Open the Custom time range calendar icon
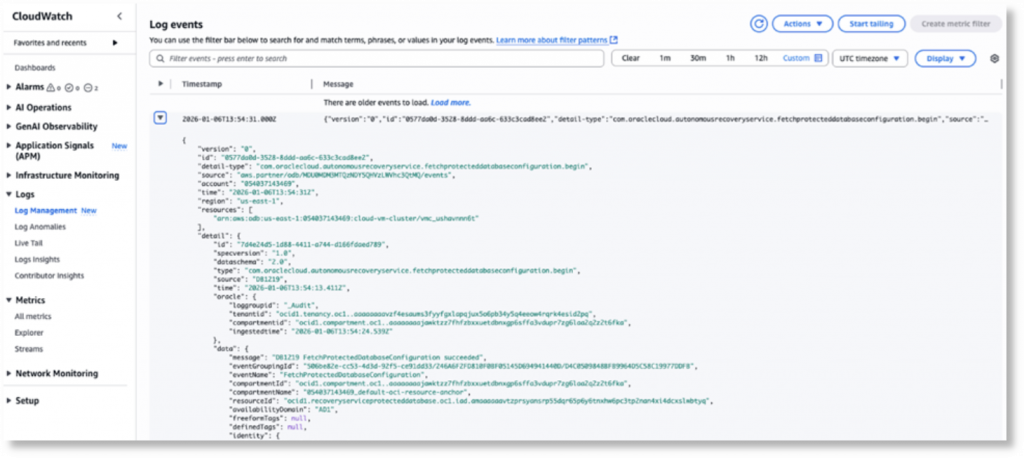 [x=818, y=58]
